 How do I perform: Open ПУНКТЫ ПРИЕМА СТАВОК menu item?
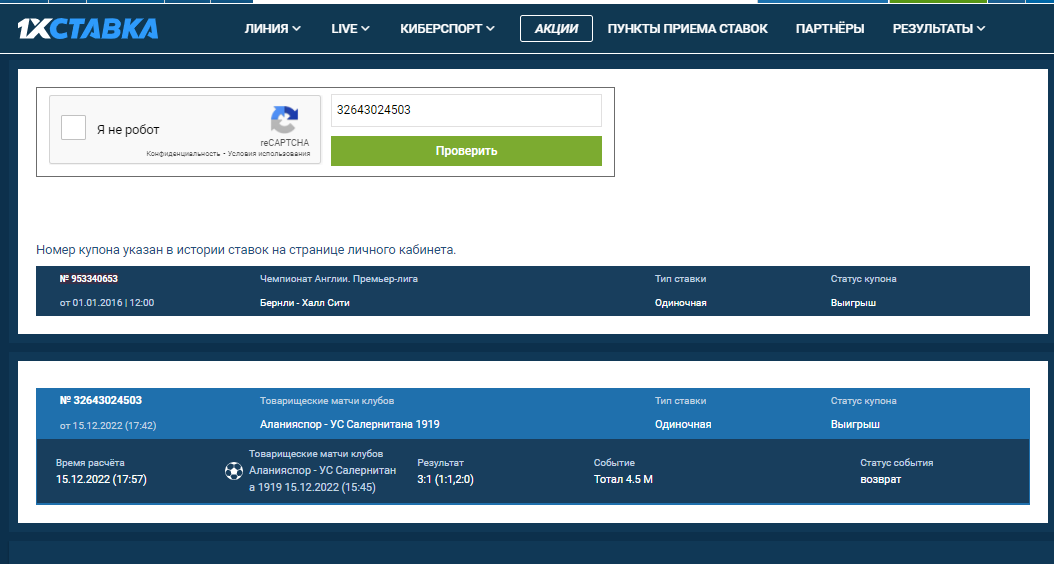pyautogui.click(x=687, y=29)
